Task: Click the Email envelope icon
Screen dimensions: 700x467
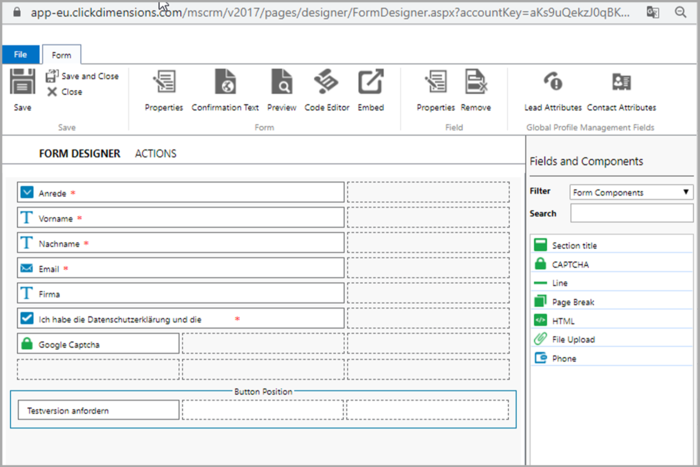Action: coord(27,268)
